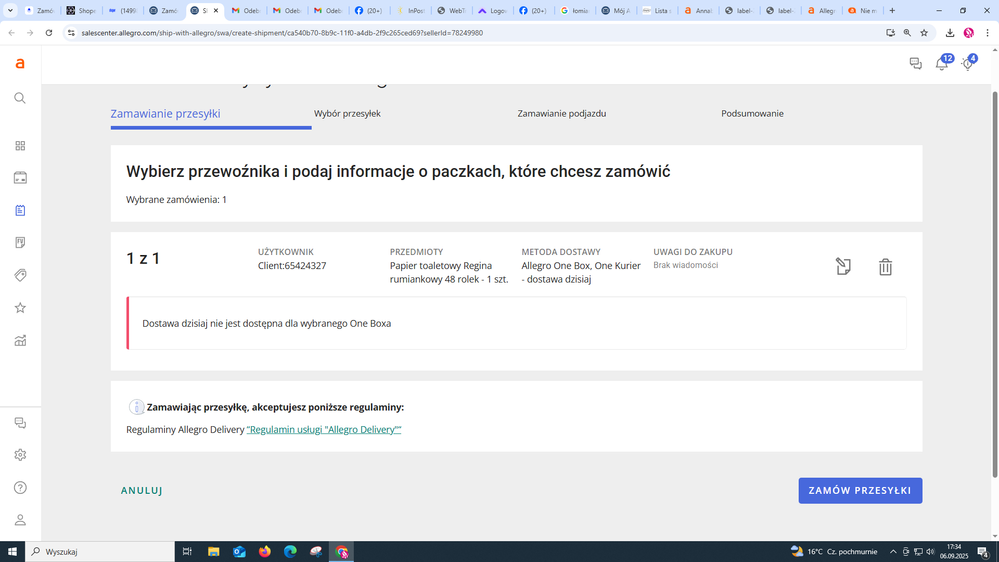Screen dimensions: 999x562
Task: Go back with the browser back arrow
Action: click(11, 32)
